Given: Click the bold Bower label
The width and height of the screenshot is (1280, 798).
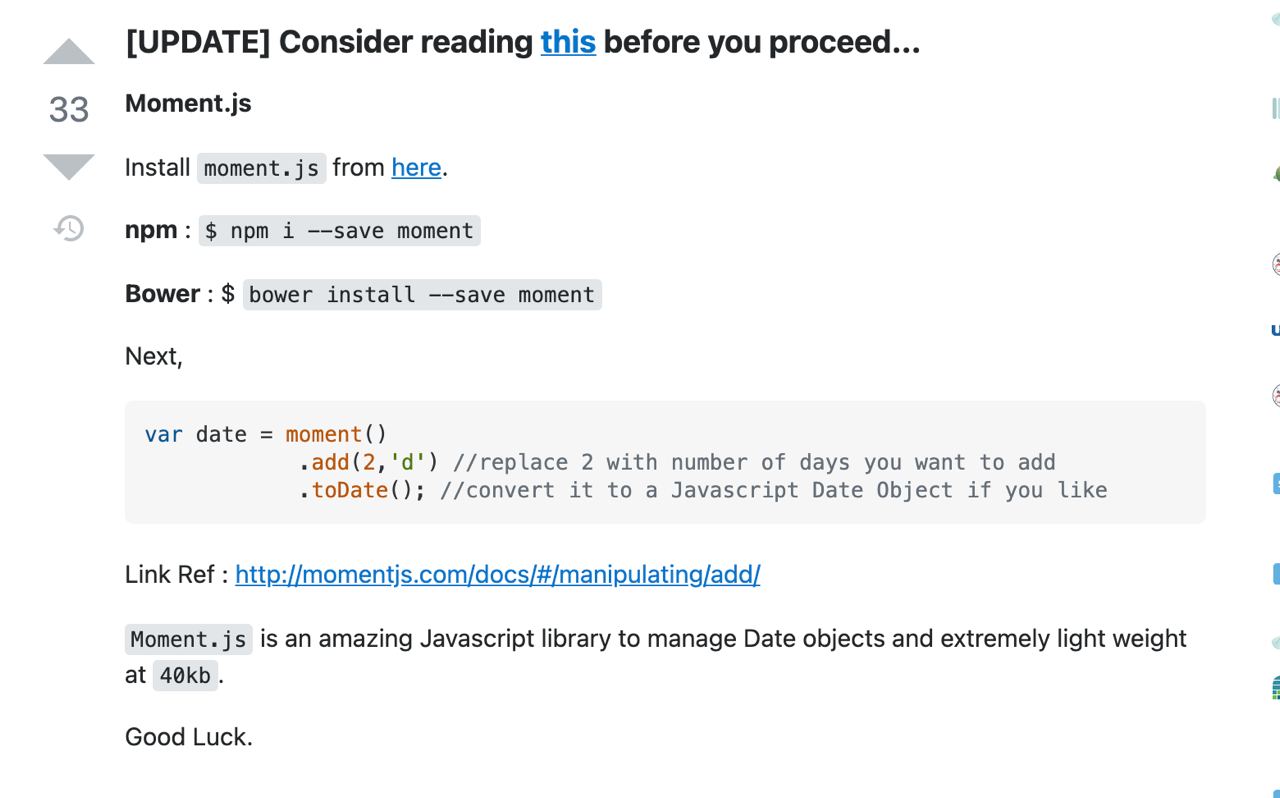Looking at the screenshot, I should 162,294.
